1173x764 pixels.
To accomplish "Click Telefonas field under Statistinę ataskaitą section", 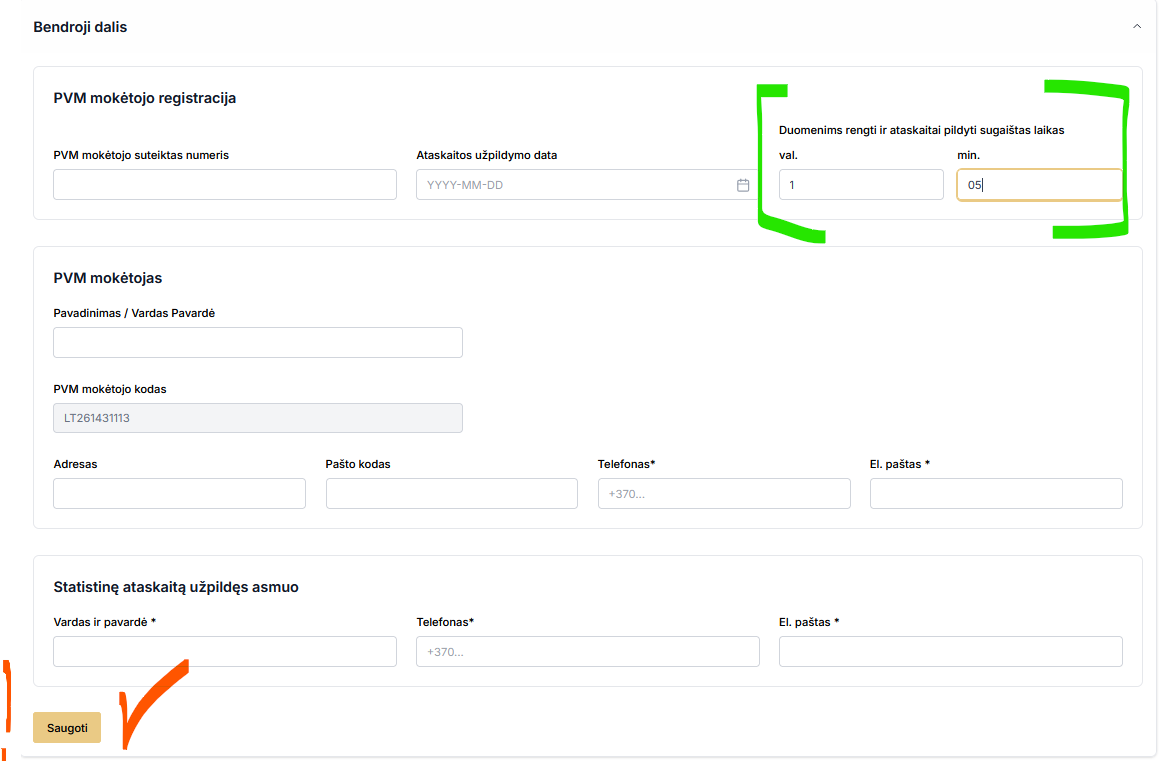I will click(x=587, y=651).
